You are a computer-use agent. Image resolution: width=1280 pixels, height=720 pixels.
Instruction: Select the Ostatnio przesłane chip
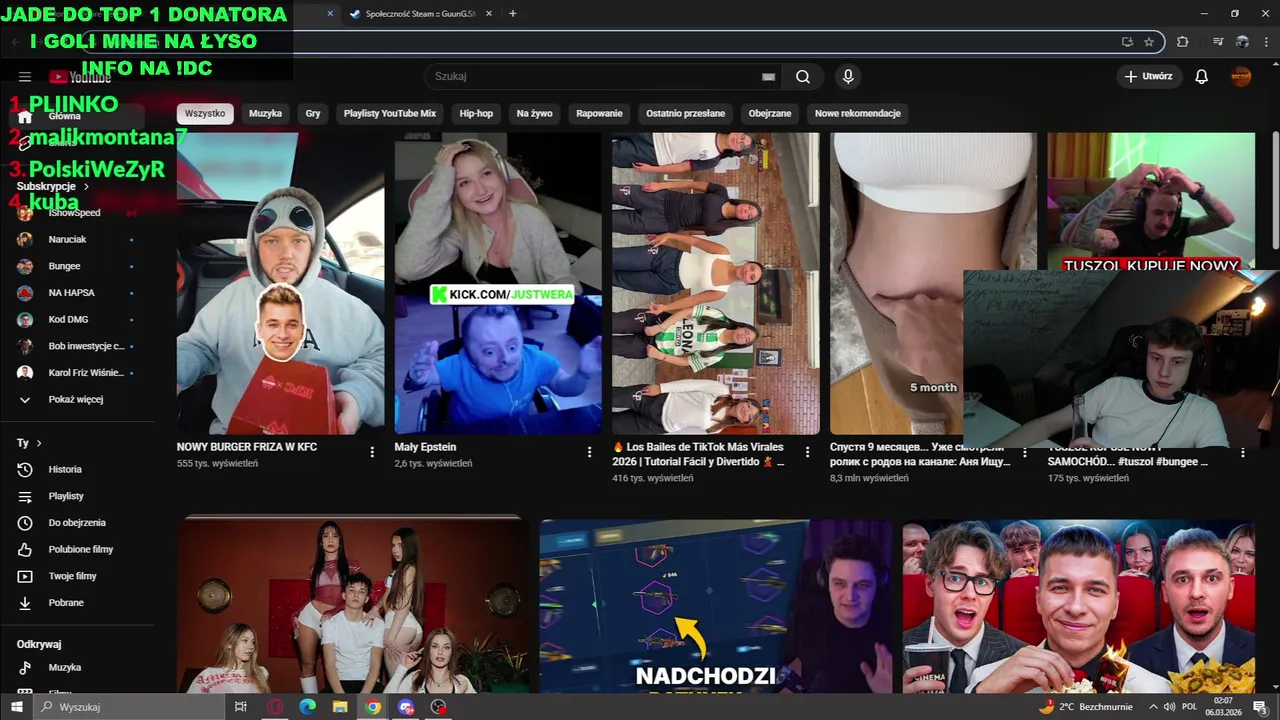[x=685, y=113]
